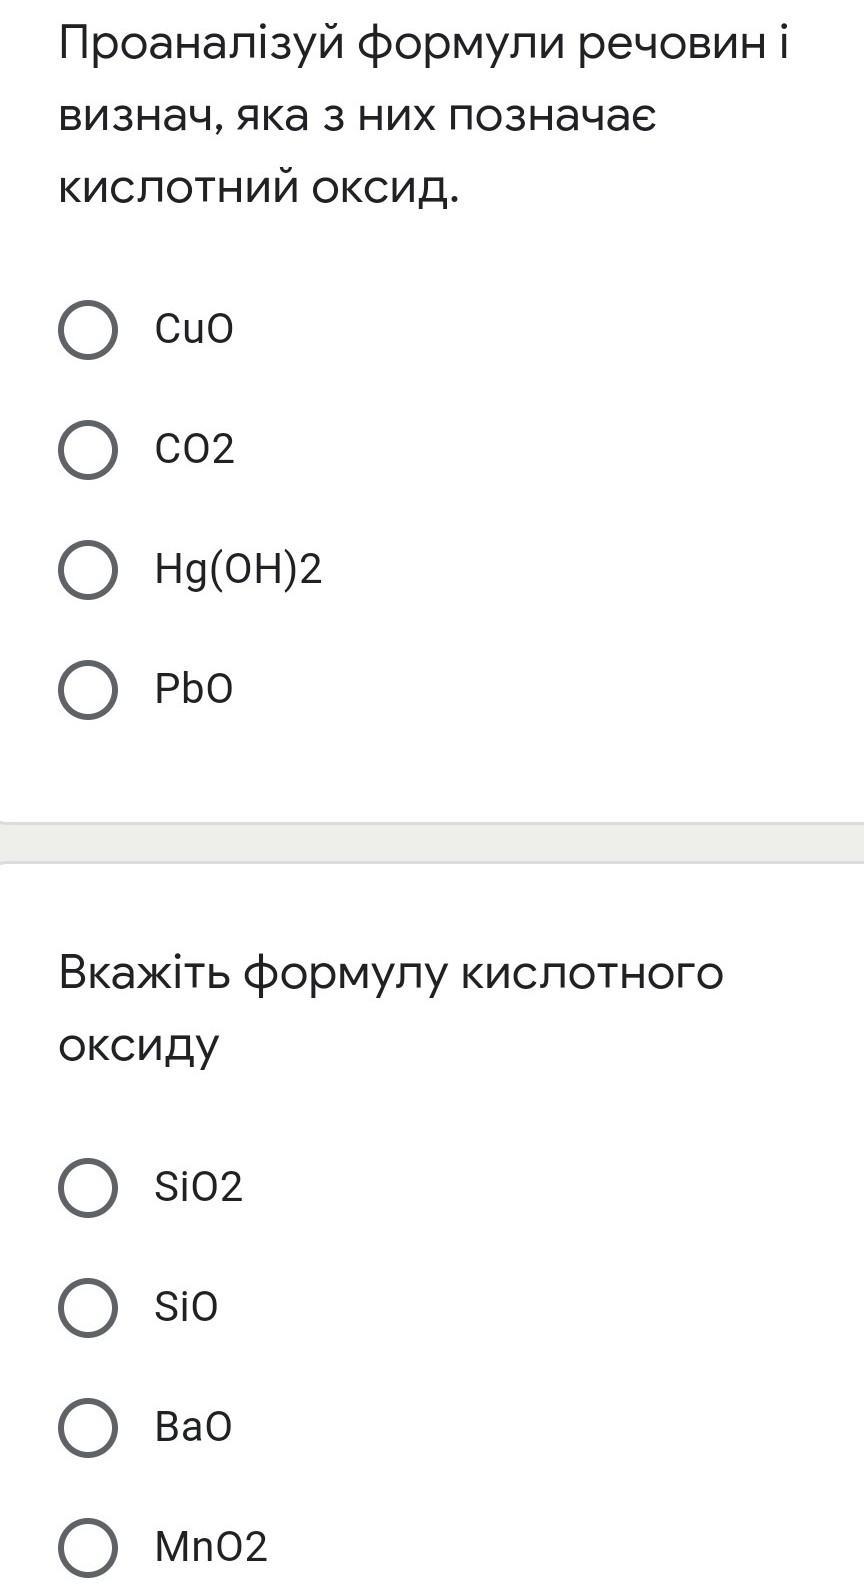864x1588 pixels.
Task: Select the SiO2 radio button
Action: [x=88, y=1187]
